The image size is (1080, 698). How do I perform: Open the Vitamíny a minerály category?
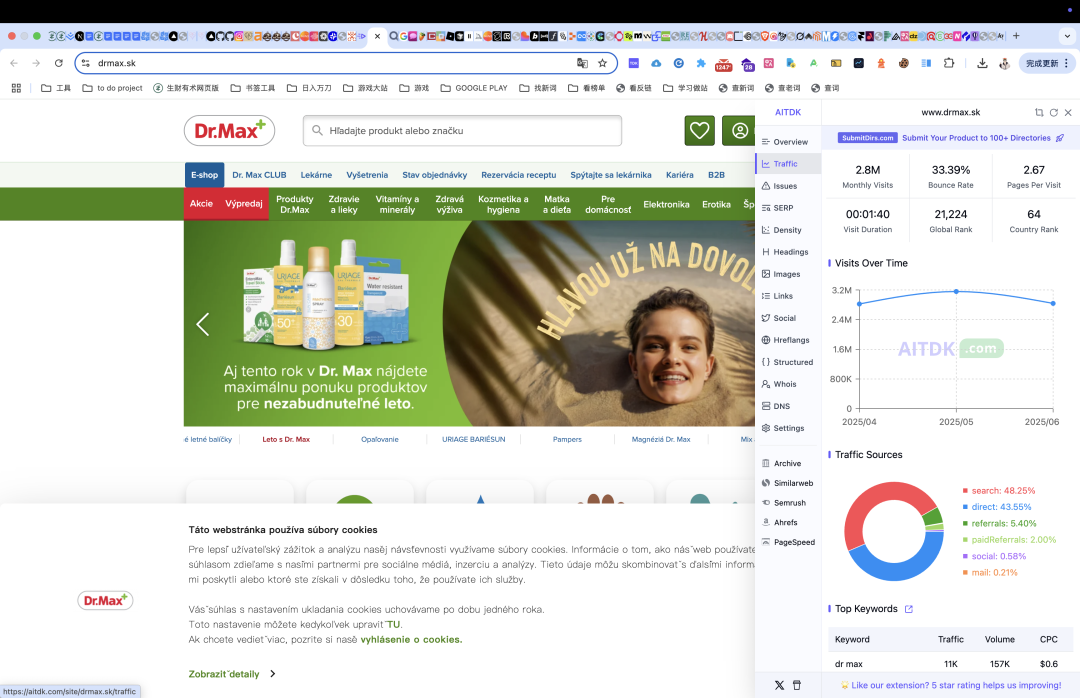397,205
